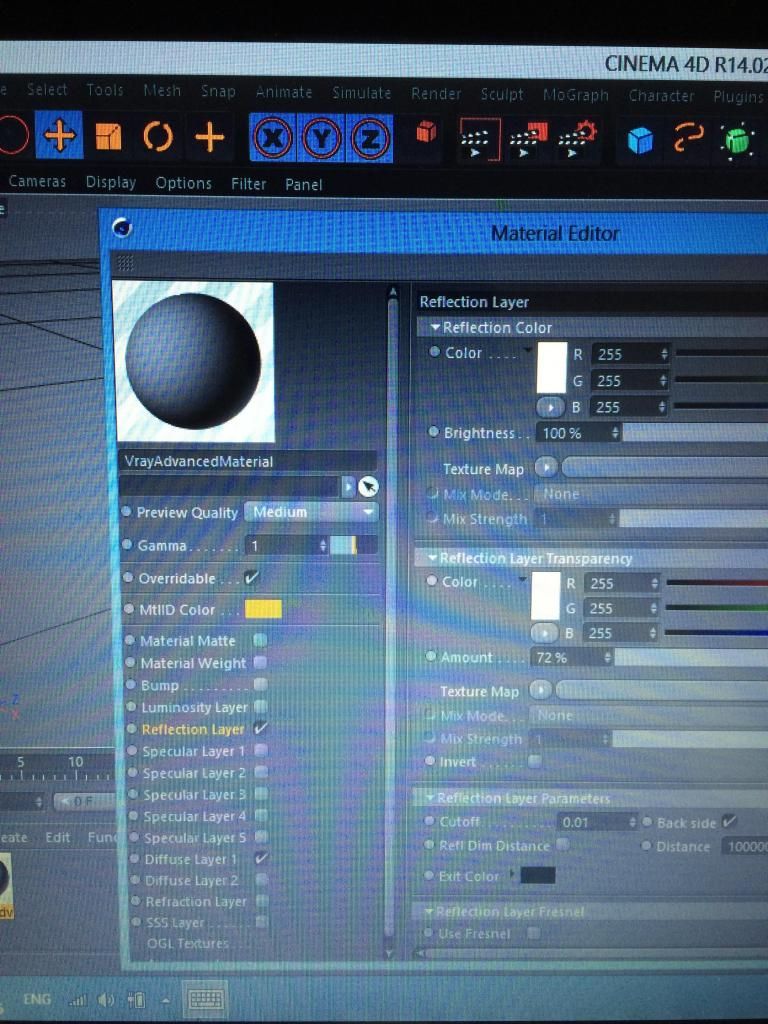Click the coordinate system cube icon
The image size is (768, 1024).
(x=426, y=133)
